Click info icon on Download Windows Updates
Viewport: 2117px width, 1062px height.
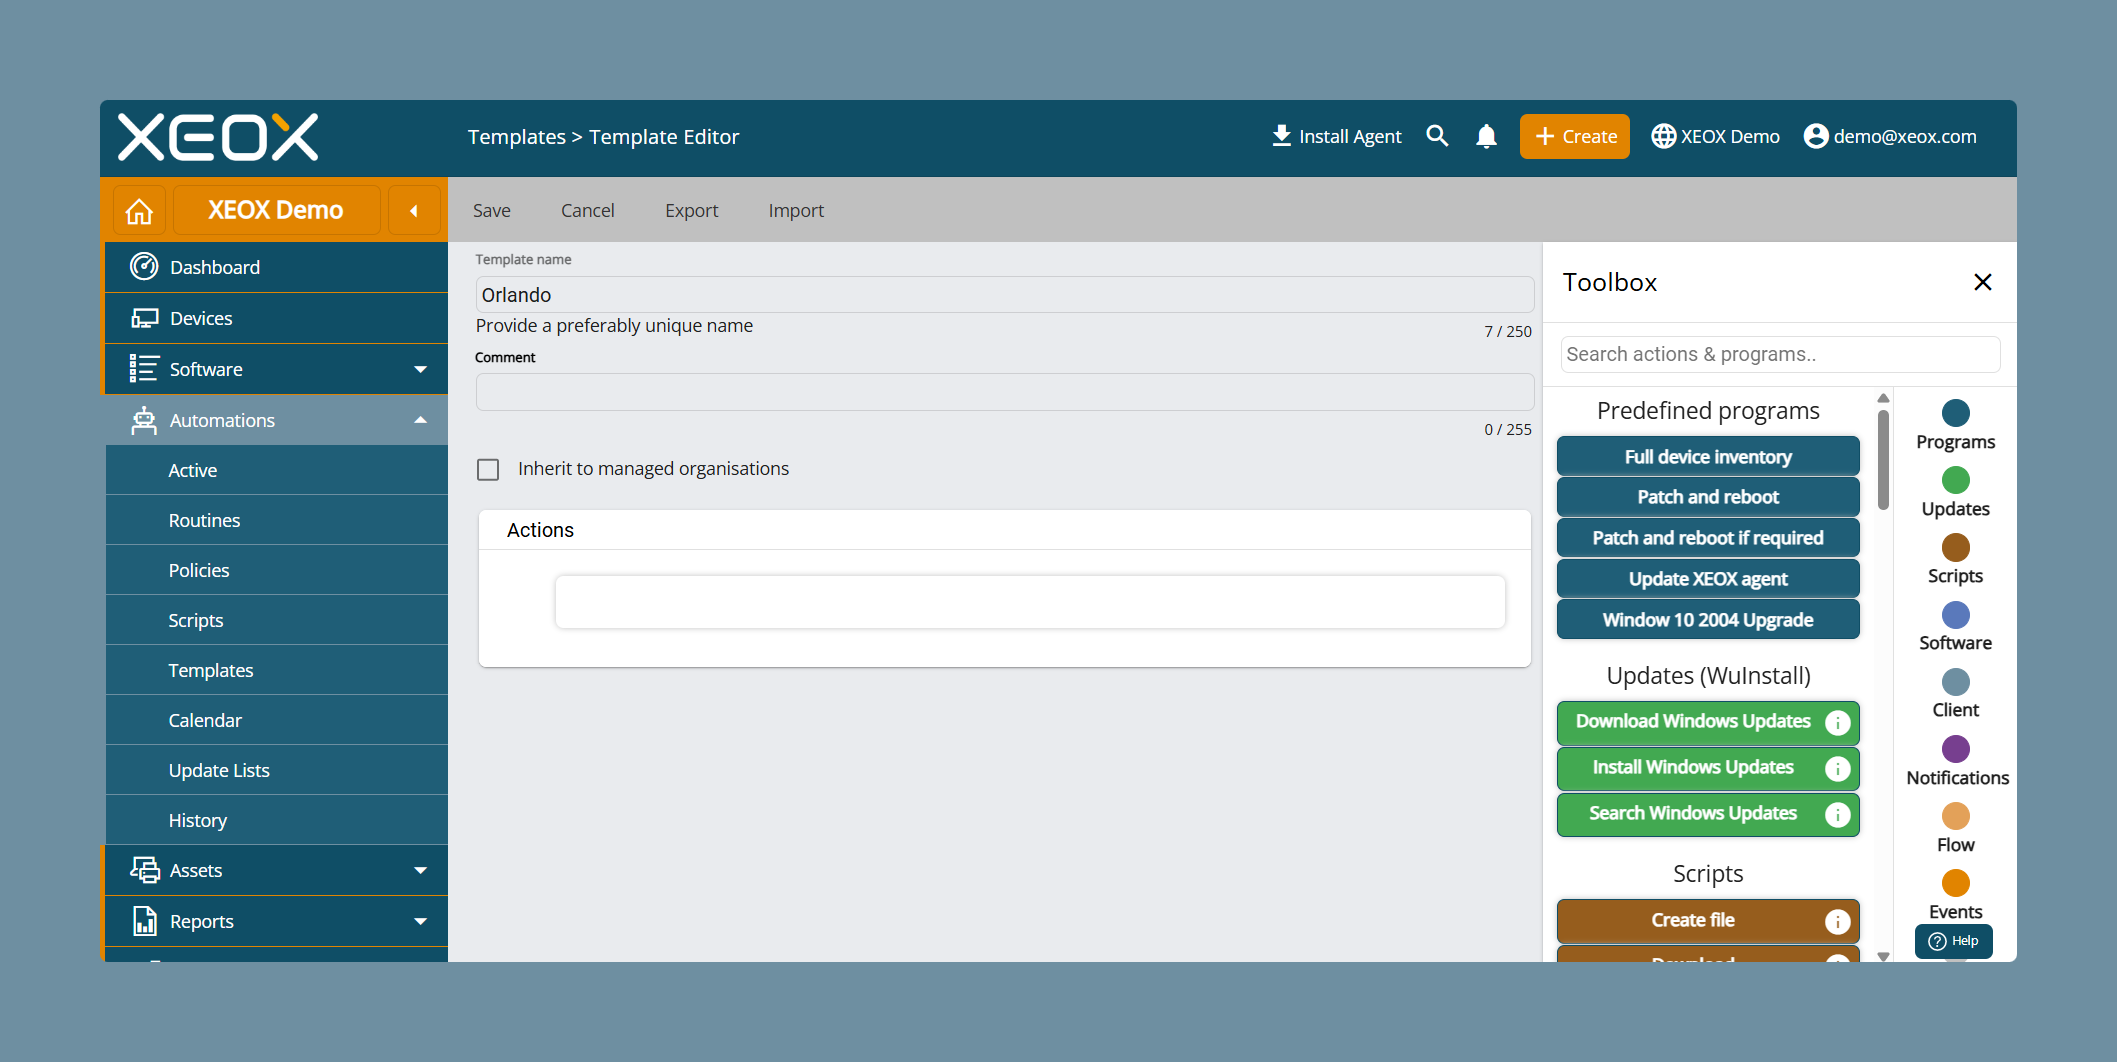point(1837,722)
